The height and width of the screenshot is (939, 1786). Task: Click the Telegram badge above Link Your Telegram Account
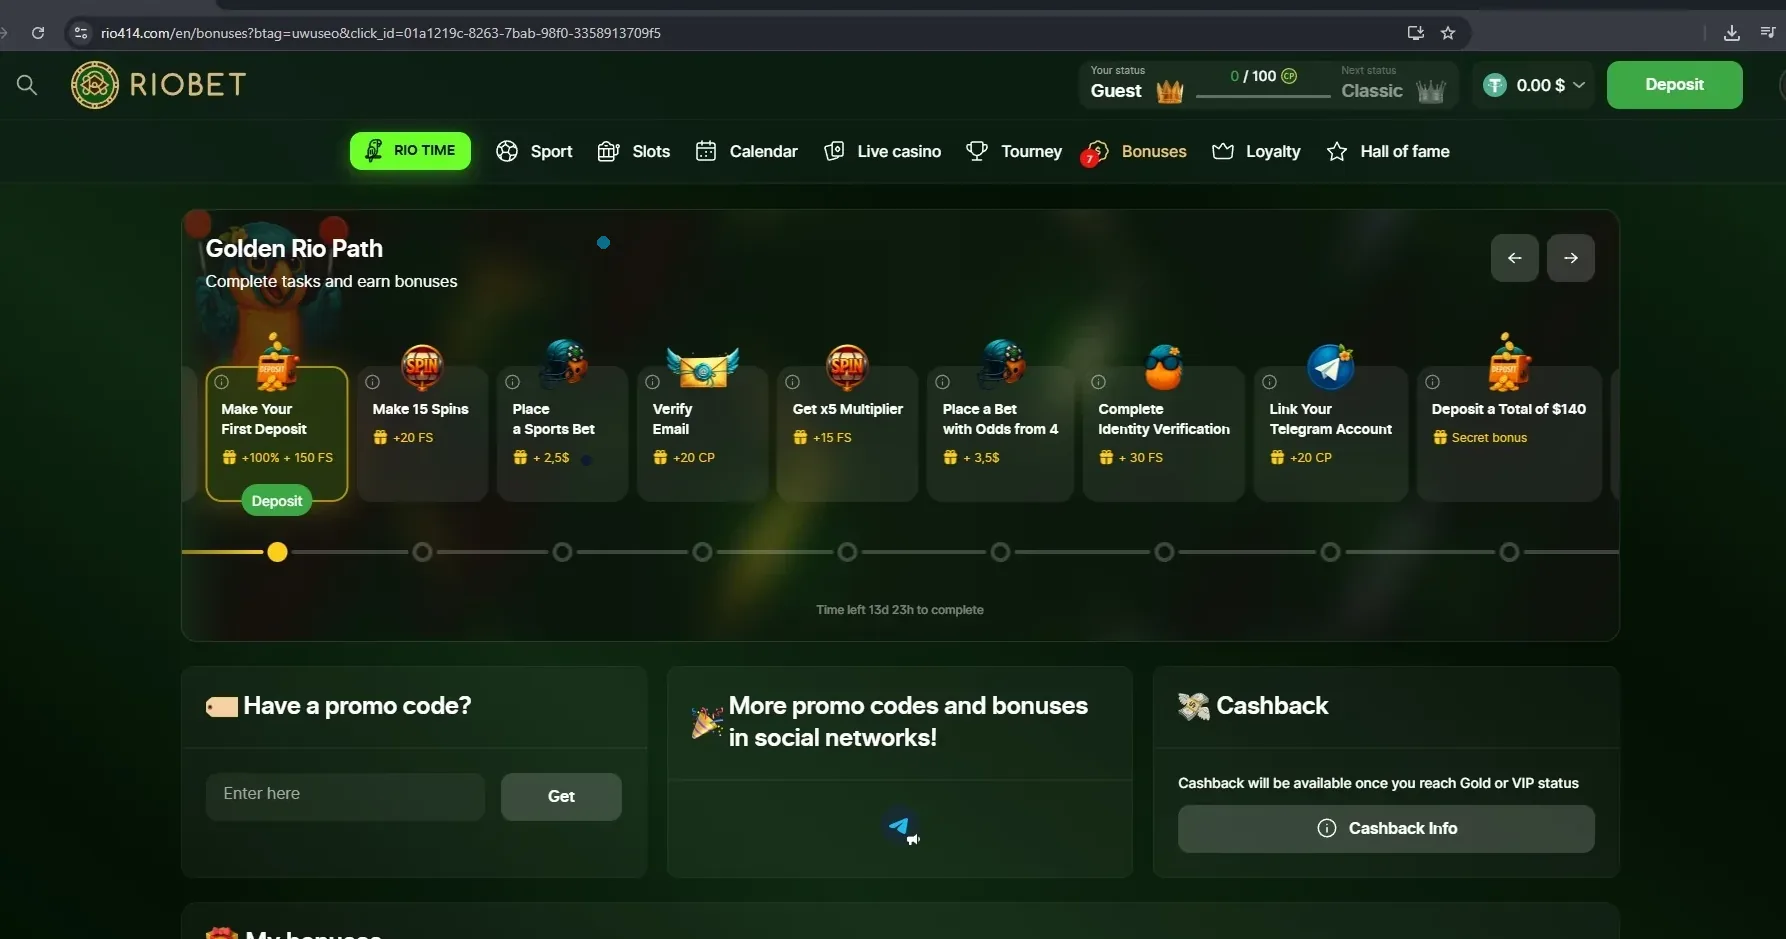pyautogui.click(x=1331, y=367)
